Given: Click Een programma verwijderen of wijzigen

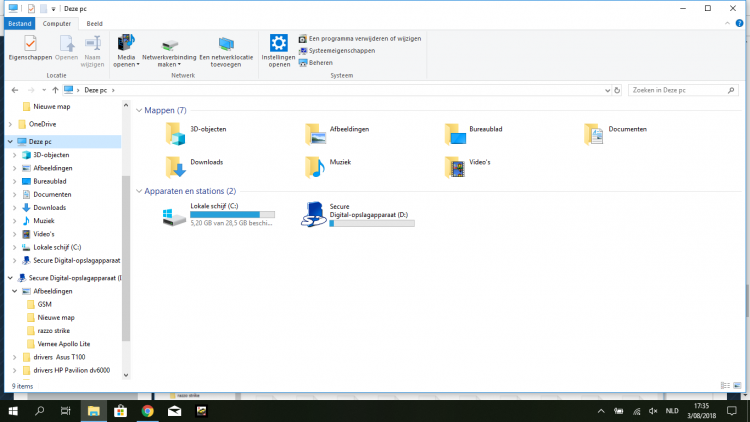Looking at the screenshot, I should (364, 38).
